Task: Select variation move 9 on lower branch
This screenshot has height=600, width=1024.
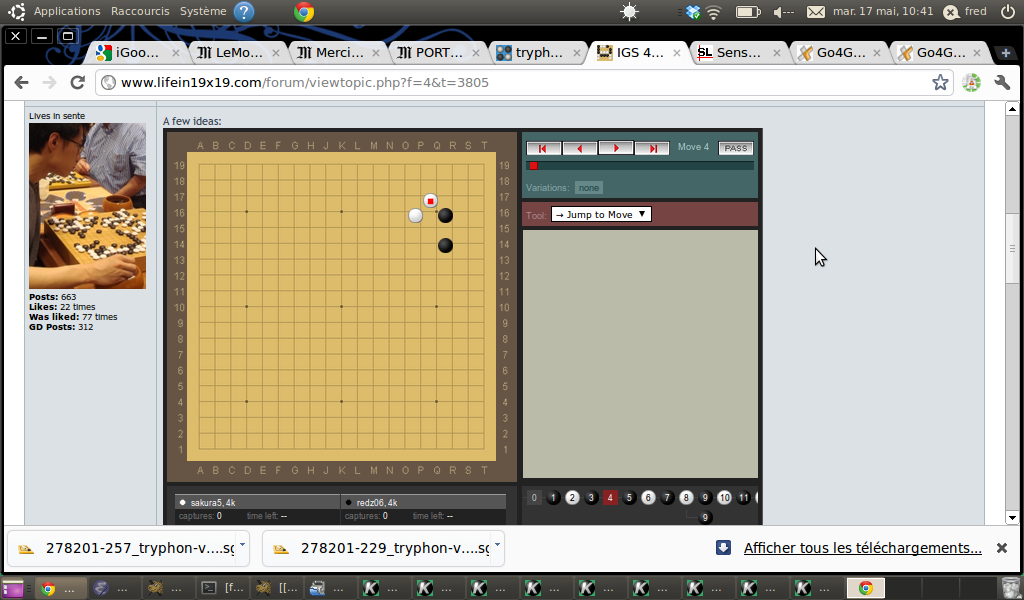Action: point(705,518)
